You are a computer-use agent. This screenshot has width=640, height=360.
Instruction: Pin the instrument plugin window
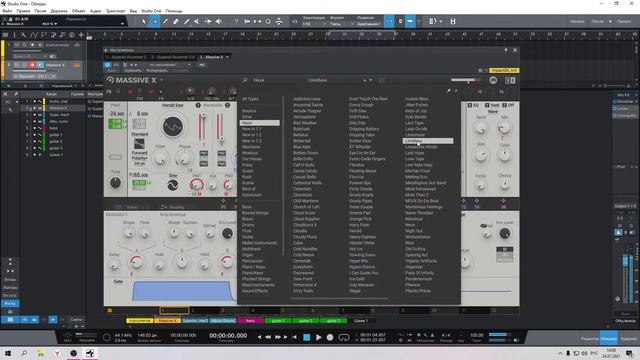tap(506, 50)
